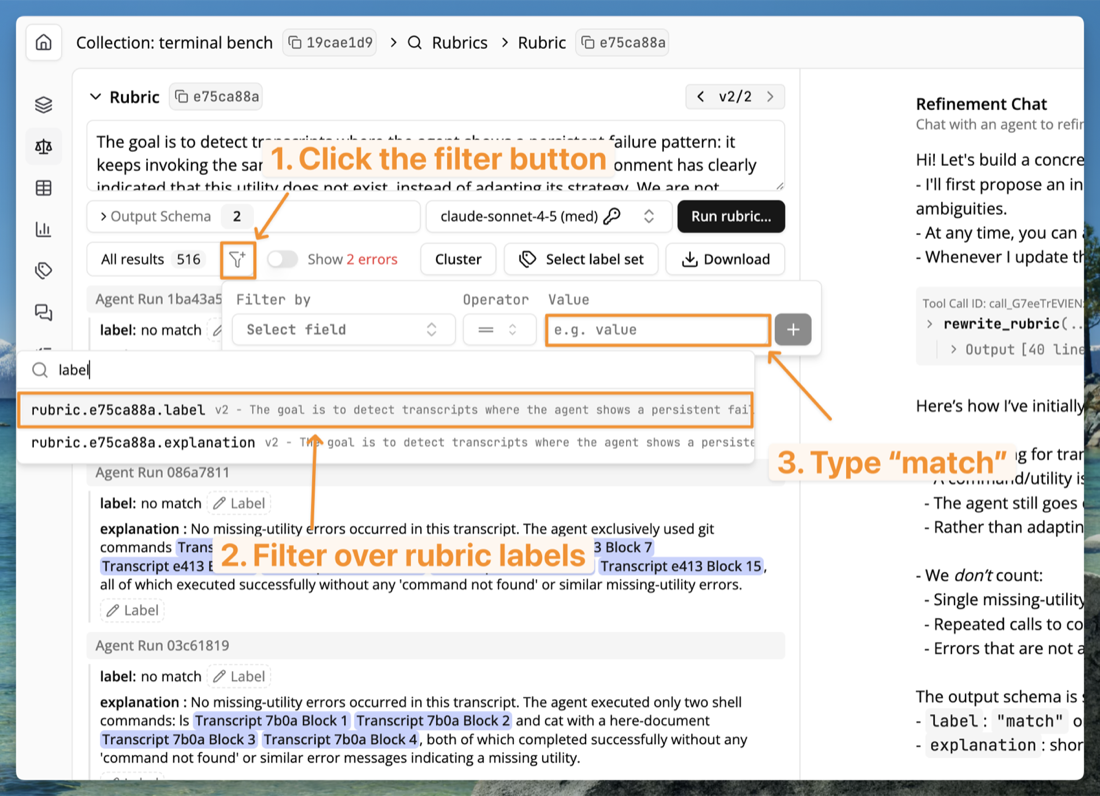Collapse the Rubric section chevron

95,97
